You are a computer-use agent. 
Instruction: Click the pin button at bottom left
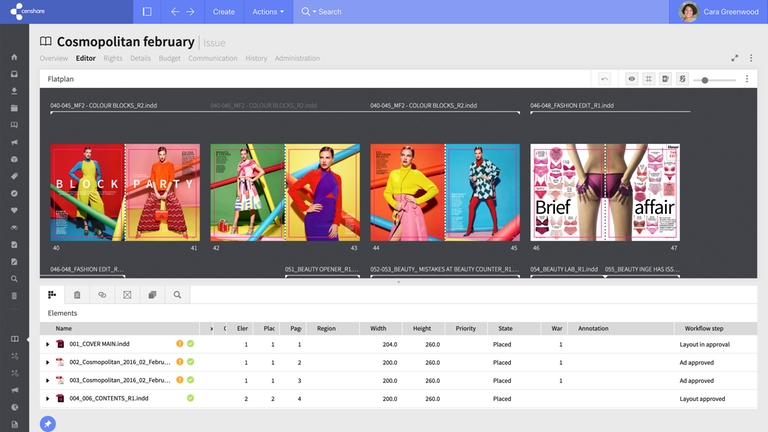(48, 424)
